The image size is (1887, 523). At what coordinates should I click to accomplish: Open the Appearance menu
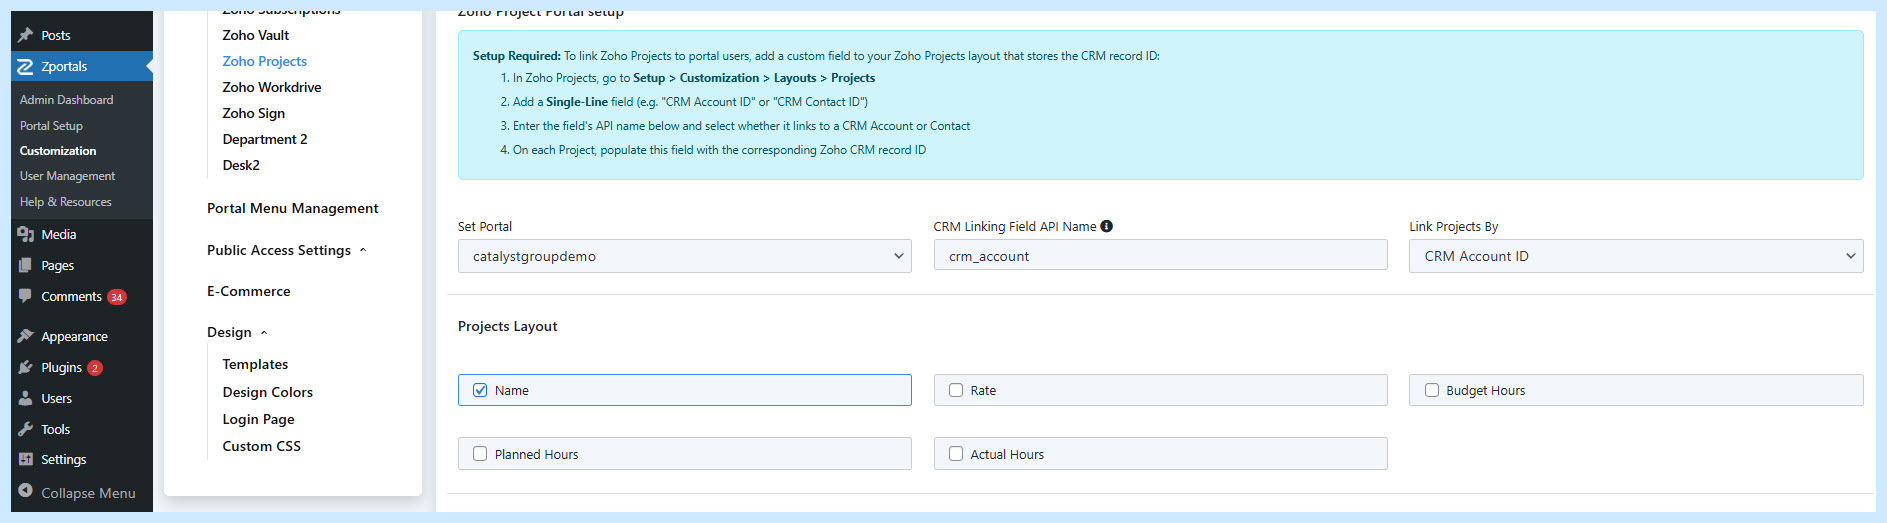[74, 336]
